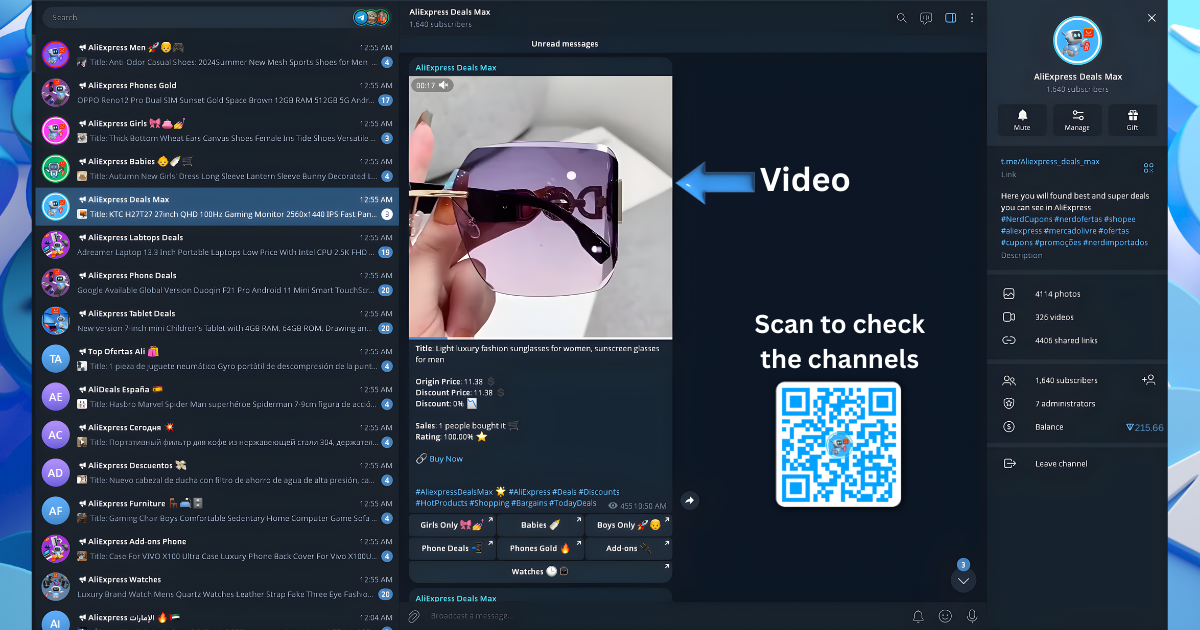This screenshot has width=1200, height=630.
Task: Send a Gift from channel info
Action: click(1132, 120)
